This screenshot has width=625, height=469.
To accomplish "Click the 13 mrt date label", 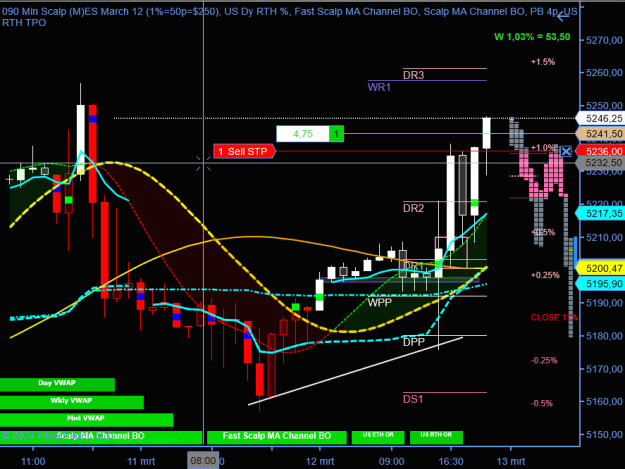I will coord(511,461).
